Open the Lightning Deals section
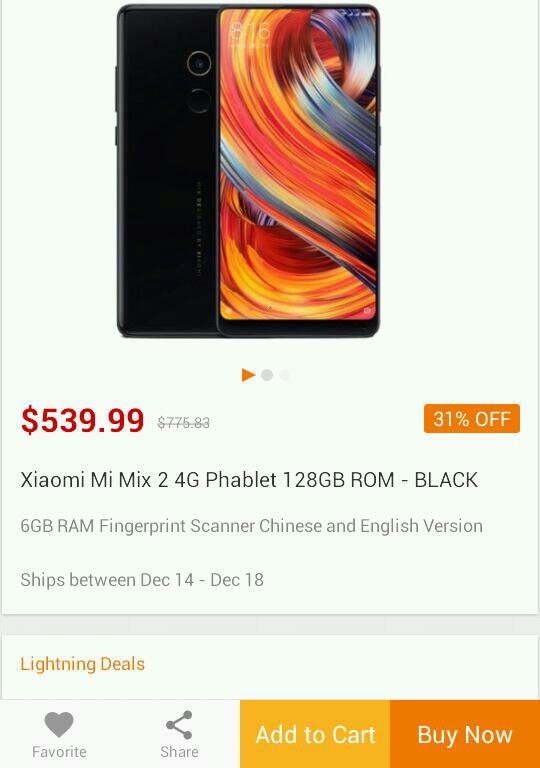The width and height of the screenshot is (540, 768). 82,664
